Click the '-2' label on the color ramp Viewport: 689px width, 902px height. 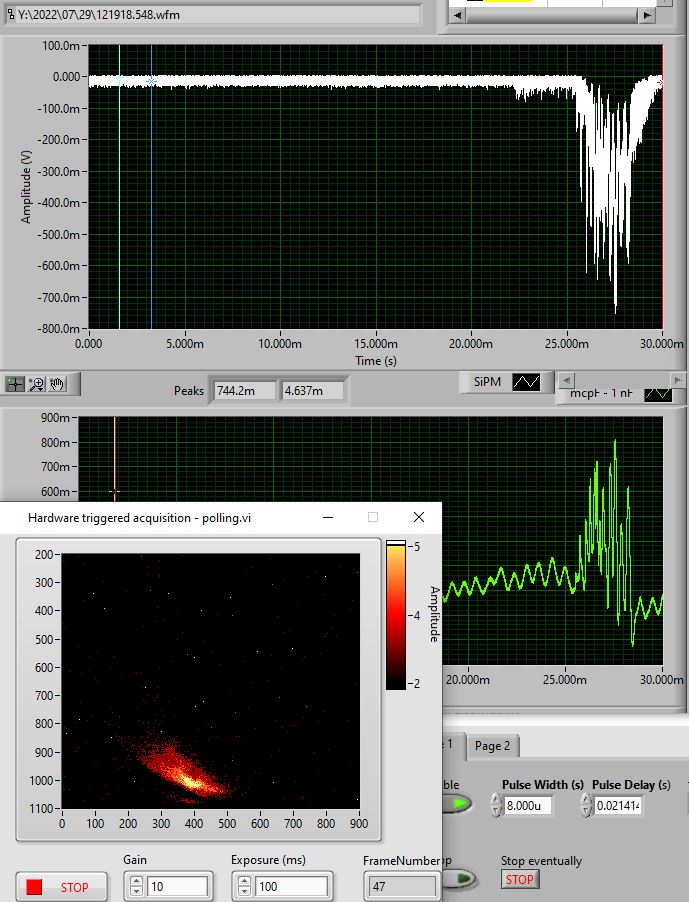click(x=414, y=683)
